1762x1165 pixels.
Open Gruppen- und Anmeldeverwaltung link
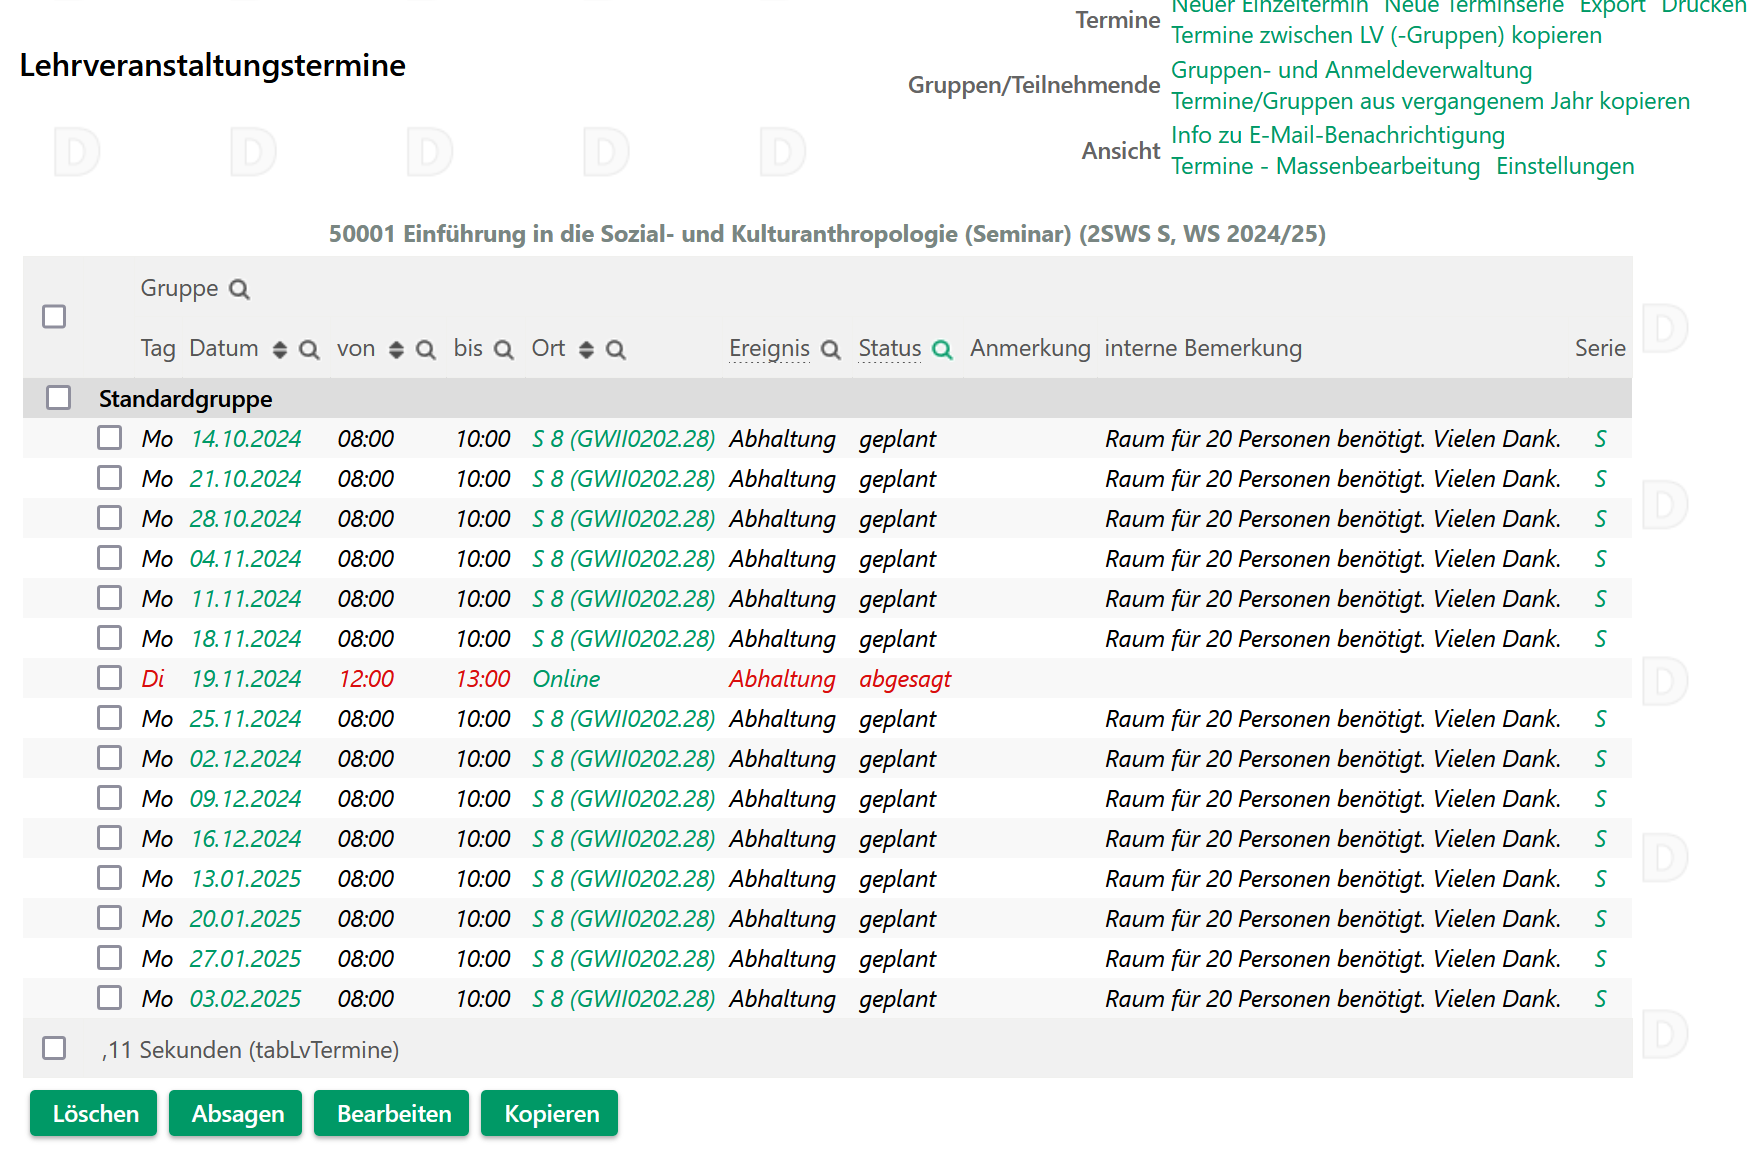click(x=1351, y=70)
